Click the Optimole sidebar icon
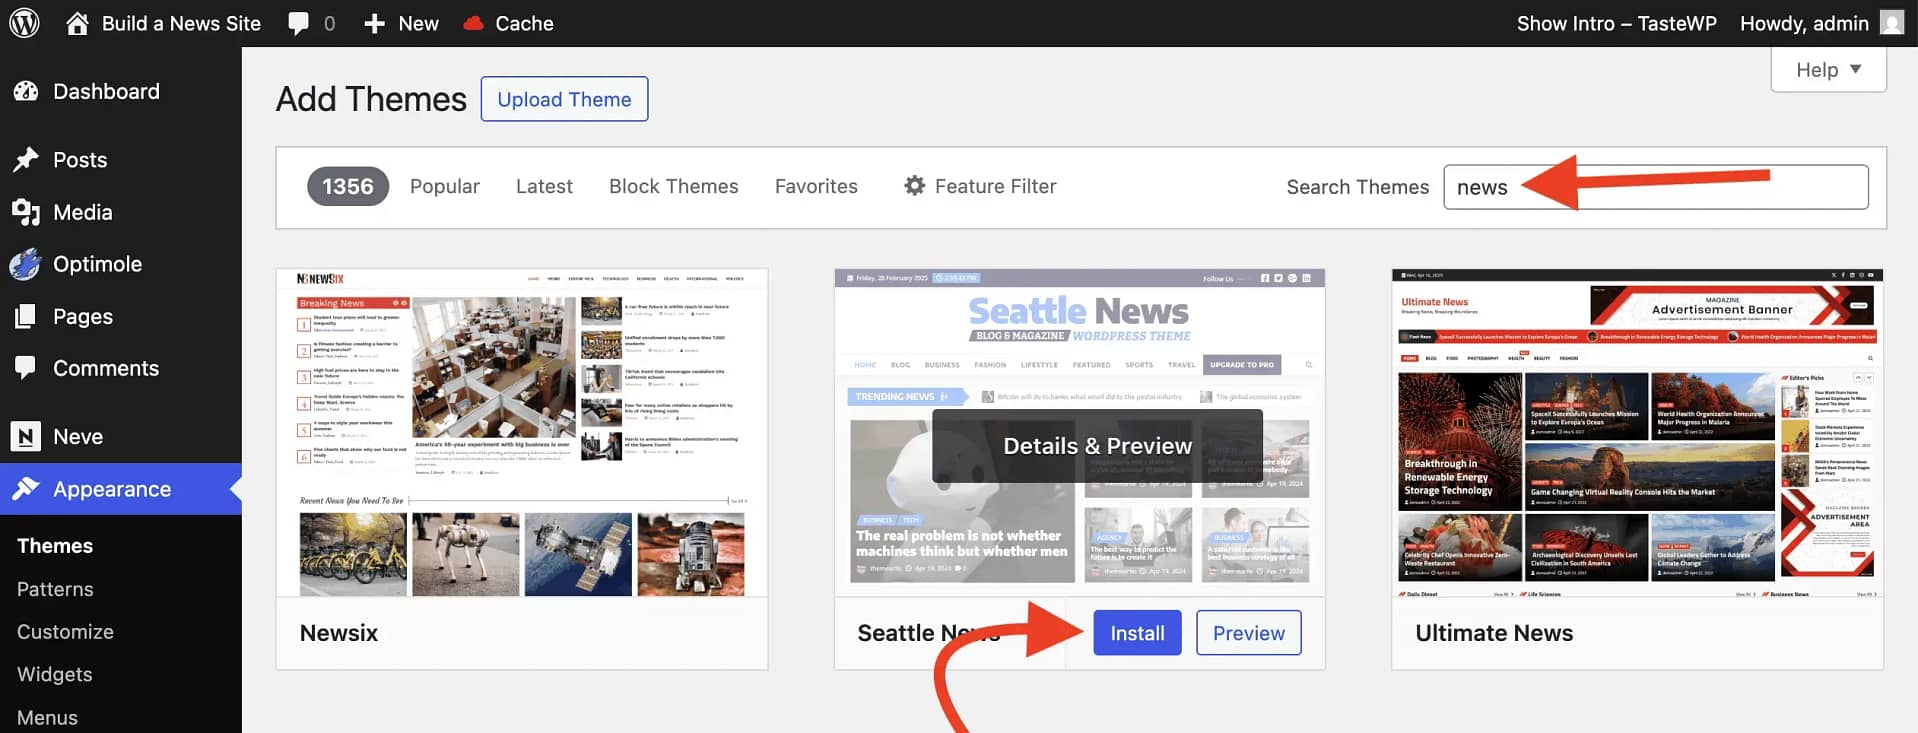The image size is (1918, 733). coord(25,264)
